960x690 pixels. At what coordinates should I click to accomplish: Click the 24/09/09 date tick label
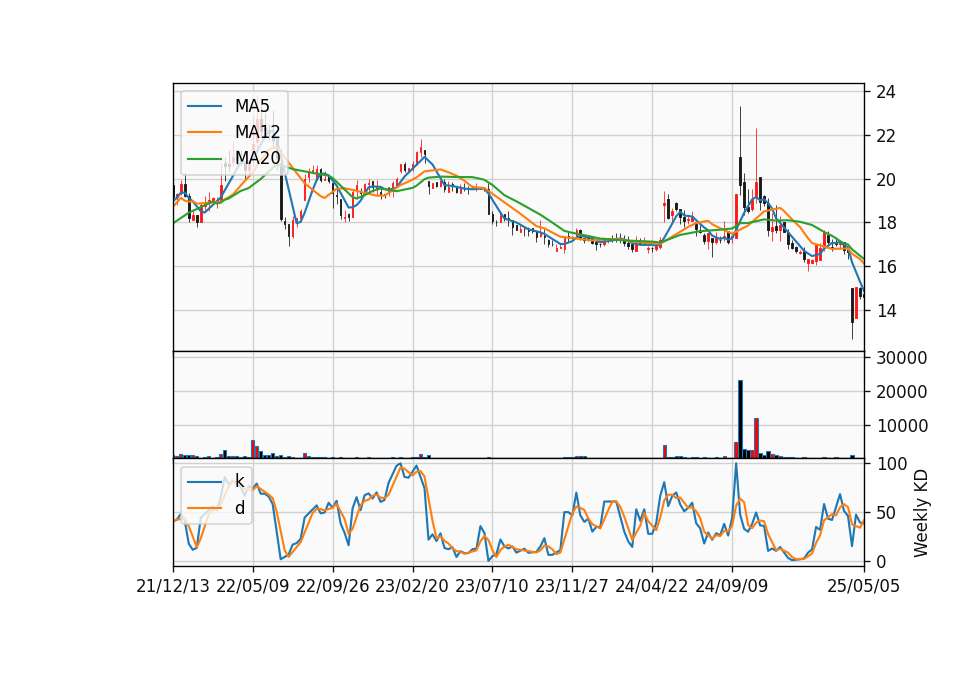click(x=732, y=586)
